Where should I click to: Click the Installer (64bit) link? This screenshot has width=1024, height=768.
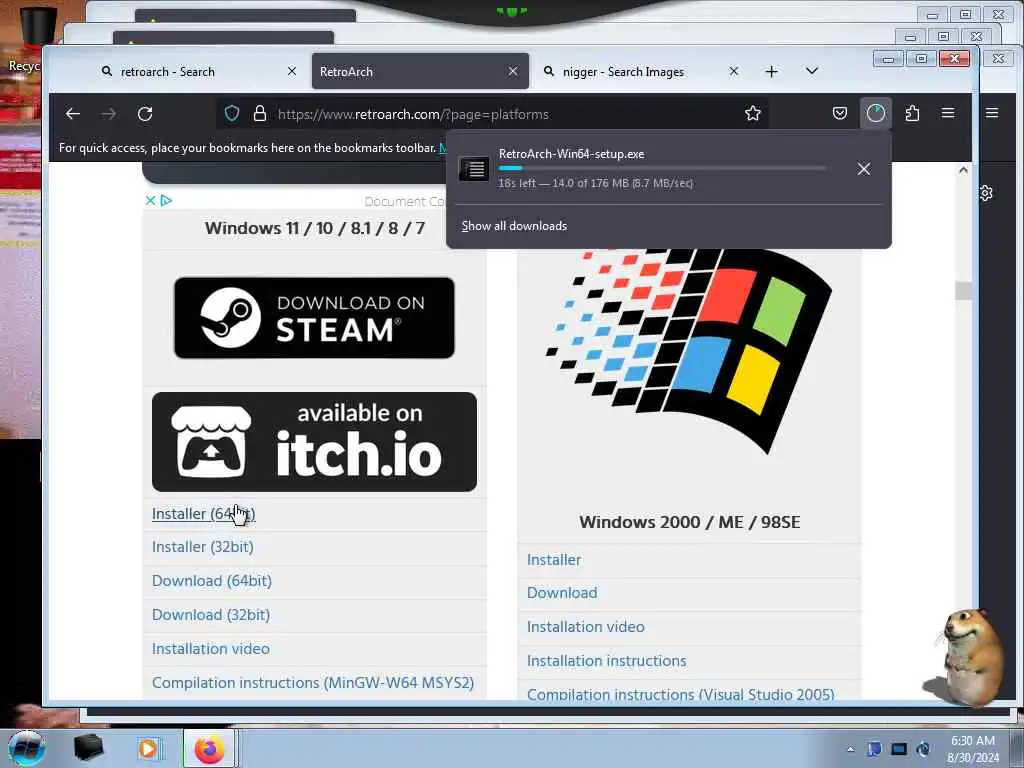203,514
